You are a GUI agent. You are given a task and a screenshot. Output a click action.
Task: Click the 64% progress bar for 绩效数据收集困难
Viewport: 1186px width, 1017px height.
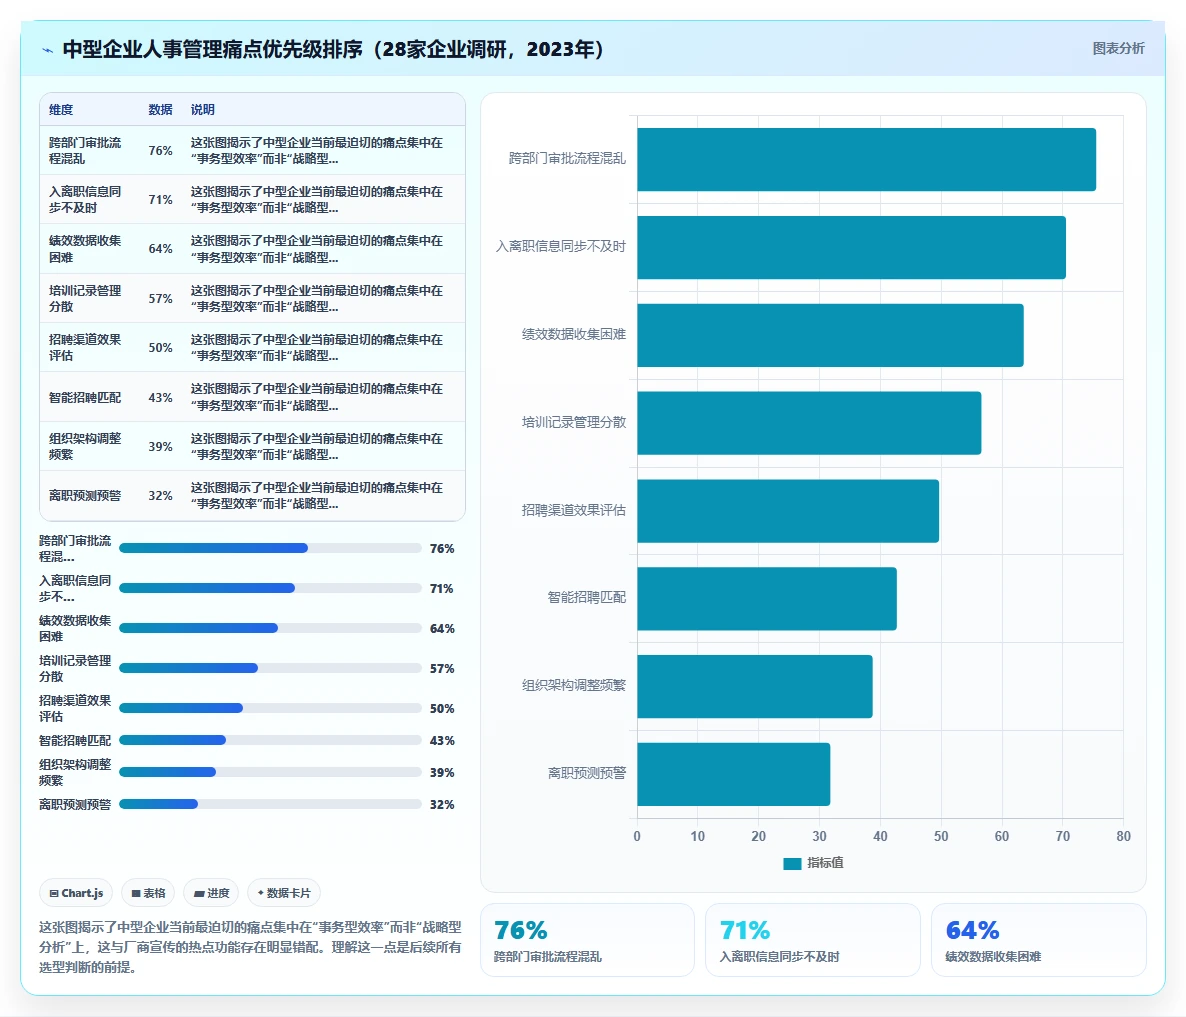point(270,628)
